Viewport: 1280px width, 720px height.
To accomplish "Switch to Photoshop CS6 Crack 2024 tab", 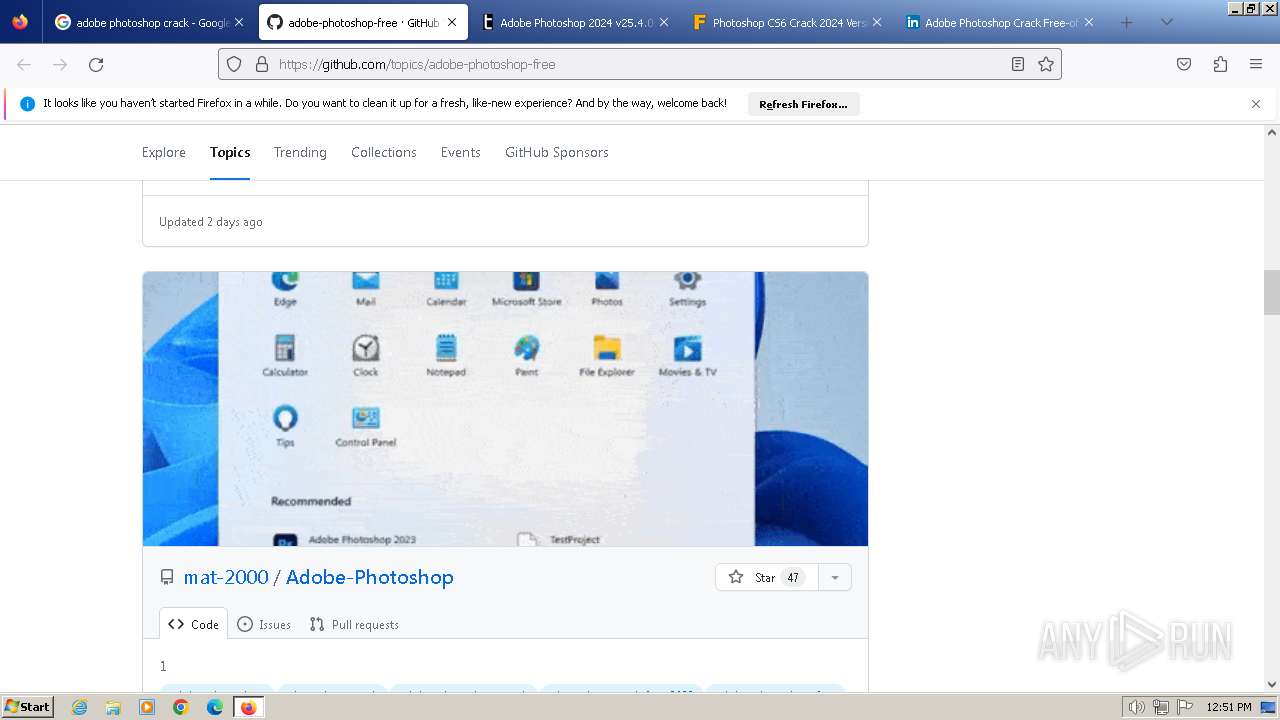I will point(780,22).
